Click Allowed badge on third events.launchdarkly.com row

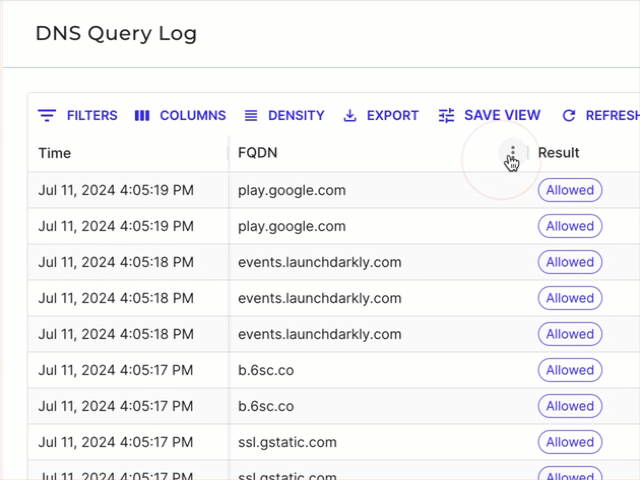click(x=570, y=334)
